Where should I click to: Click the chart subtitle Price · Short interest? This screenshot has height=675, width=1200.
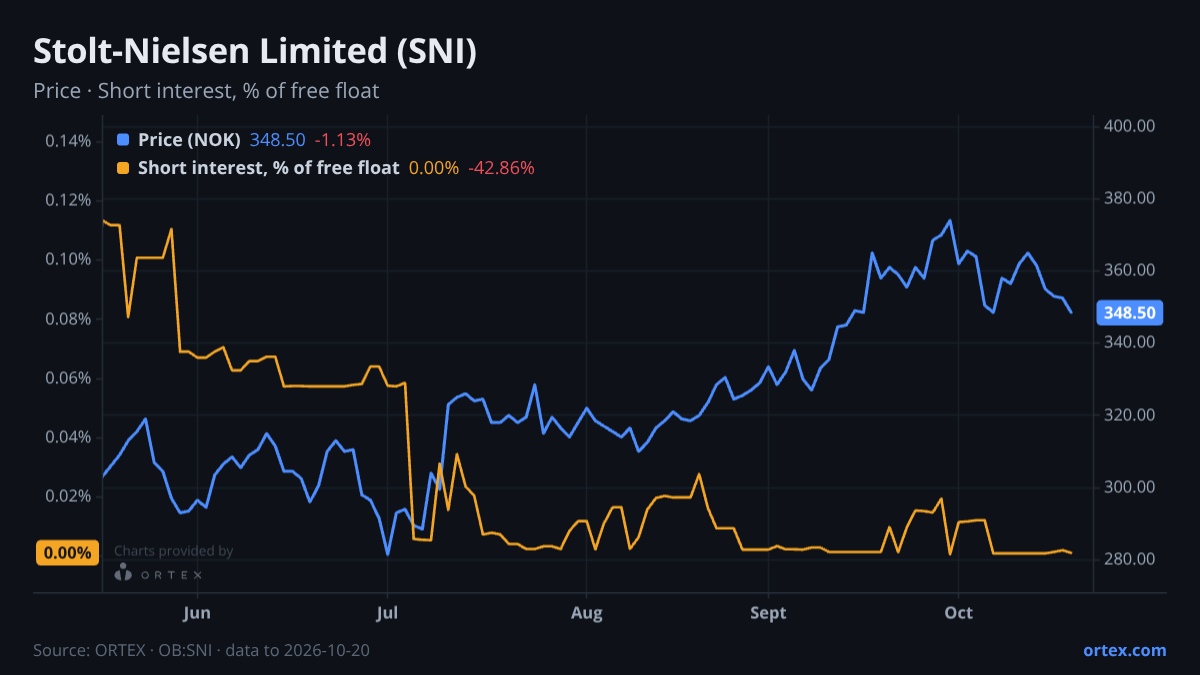tap(206, 91)
